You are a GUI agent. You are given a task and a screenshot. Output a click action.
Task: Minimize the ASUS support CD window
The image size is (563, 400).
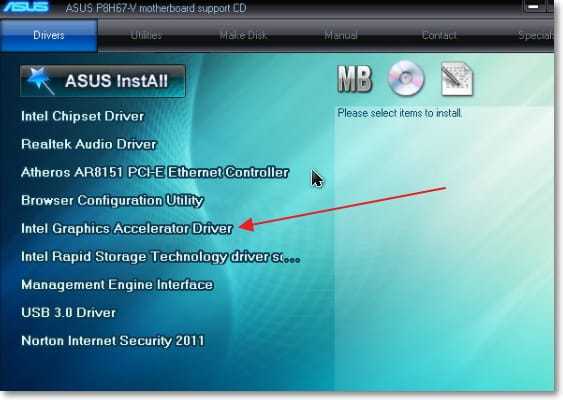click(533, 7)
